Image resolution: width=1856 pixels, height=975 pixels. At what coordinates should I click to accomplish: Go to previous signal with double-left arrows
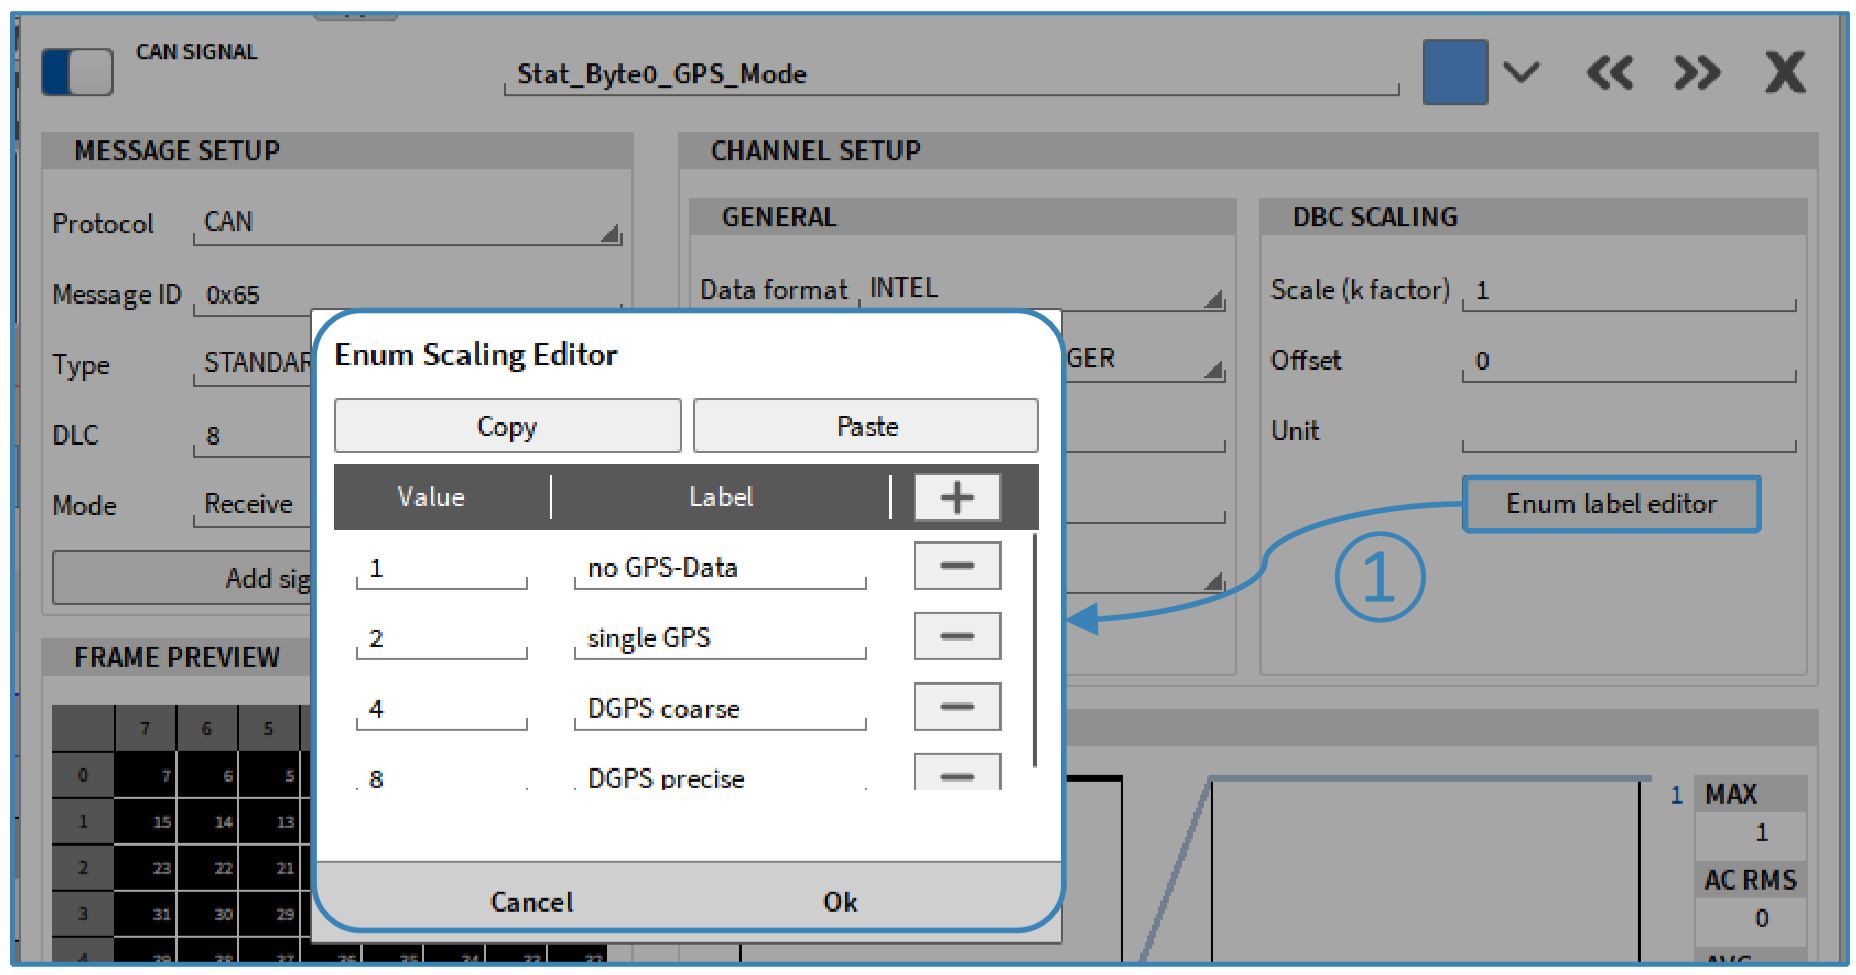[x=1609, y=73]
